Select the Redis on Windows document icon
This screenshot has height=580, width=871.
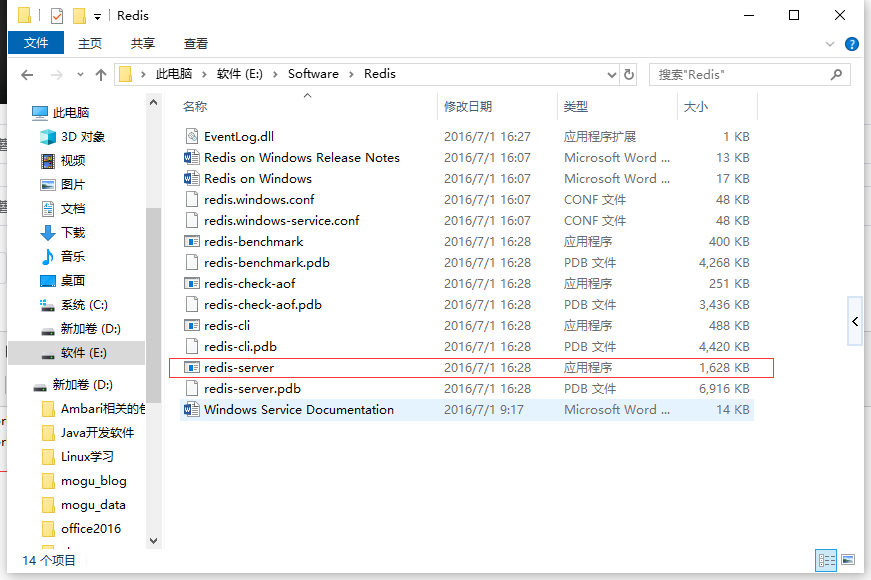coord(192,178)
